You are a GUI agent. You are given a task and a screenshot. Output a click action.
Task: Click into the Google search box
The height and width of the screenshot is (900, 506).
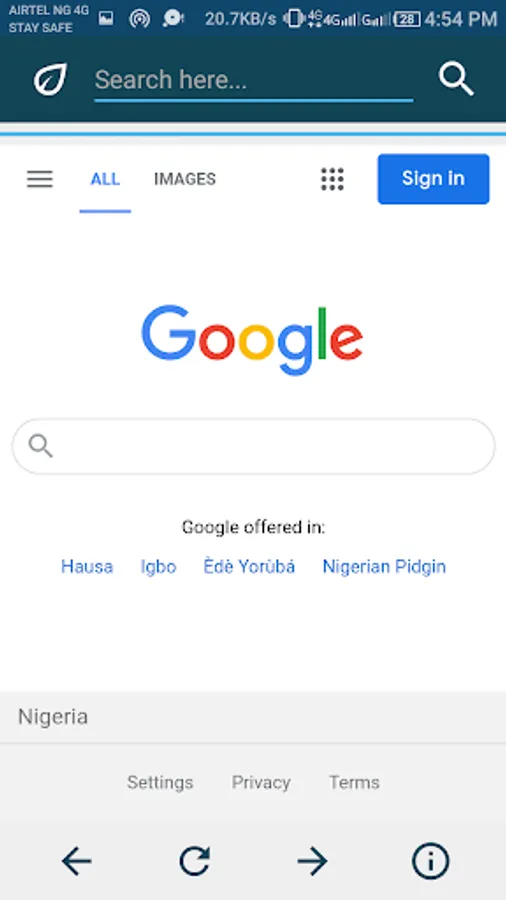(253, 446)
